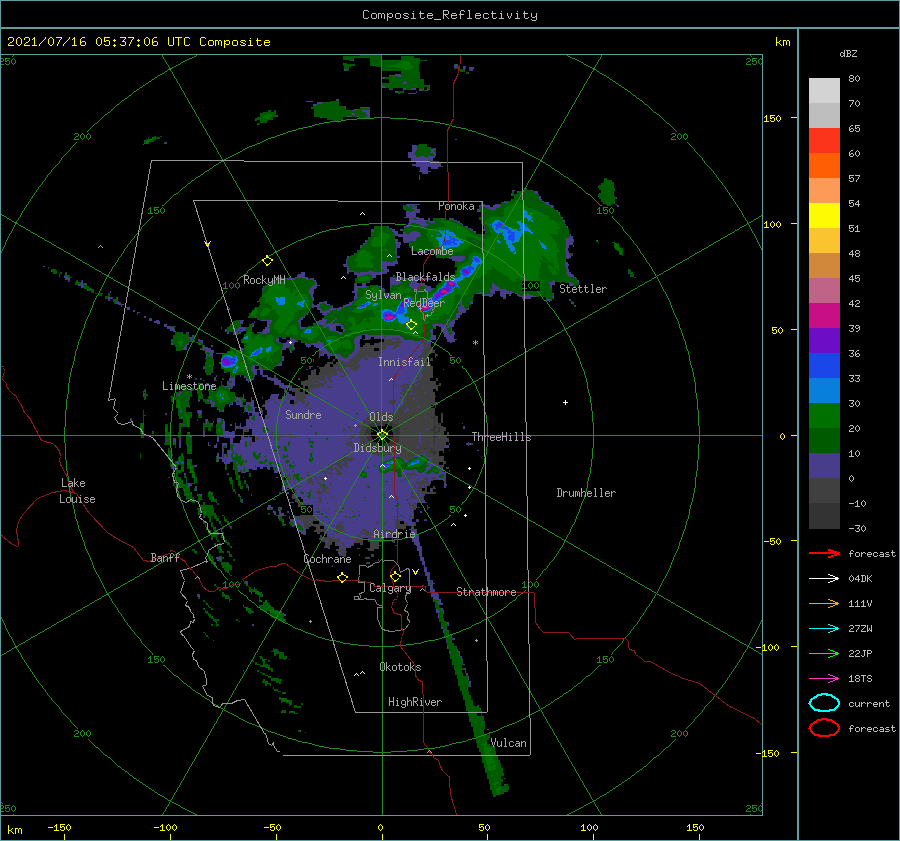This screenshot has width=900, height=841.
Task: Click the yellow diamond marker below Cochrane
Action: click(342, 577)
